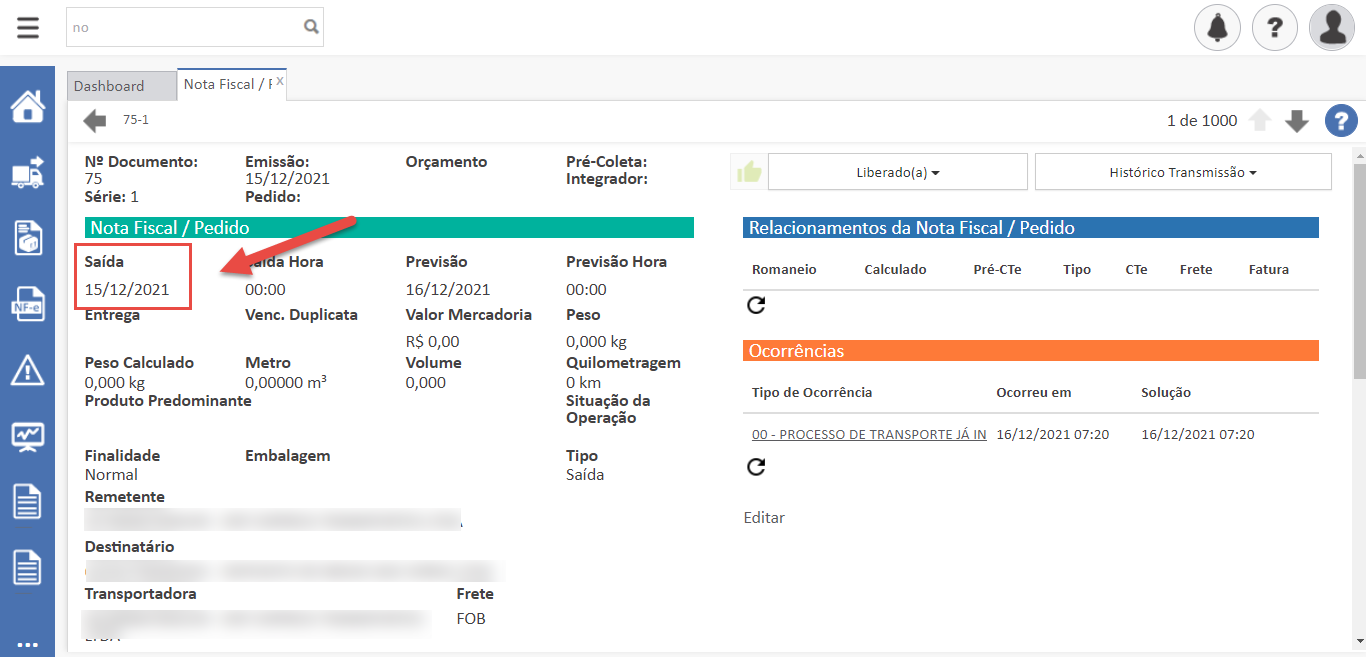Refresh the Ocorrências list
The image size is (1366, 657).
pyautogui.click(x=756, y=467)
